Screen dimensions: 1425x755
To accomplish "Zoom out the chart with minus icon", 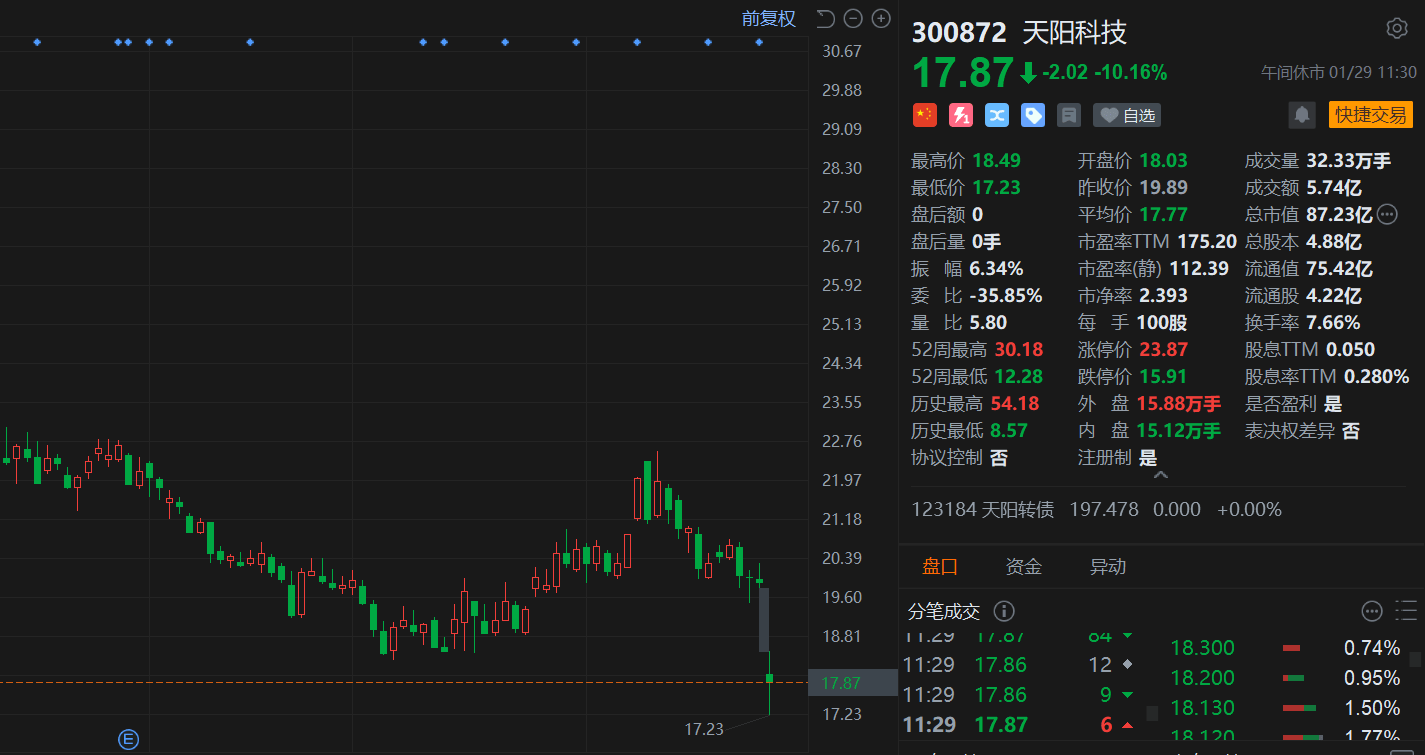I will coord(853,18).
